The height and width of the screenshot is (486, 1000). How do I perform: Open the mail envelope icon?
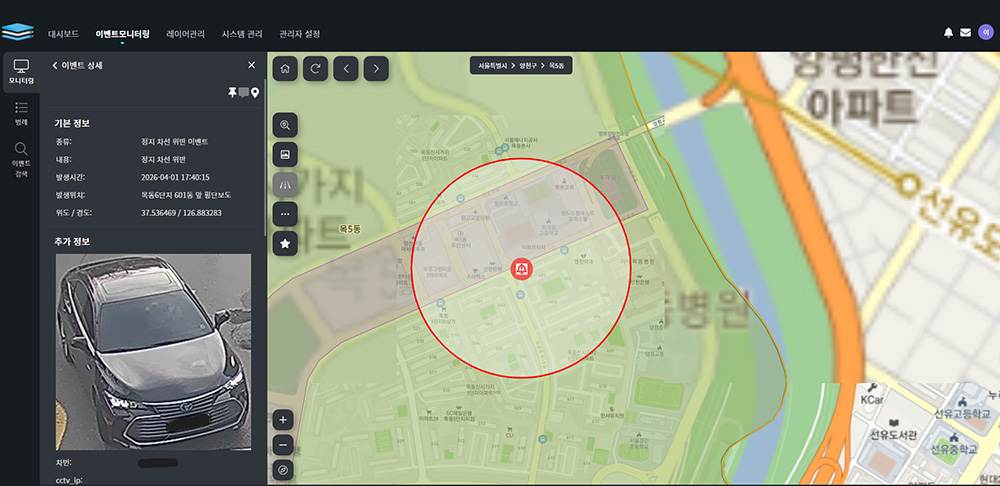(965, 33)
